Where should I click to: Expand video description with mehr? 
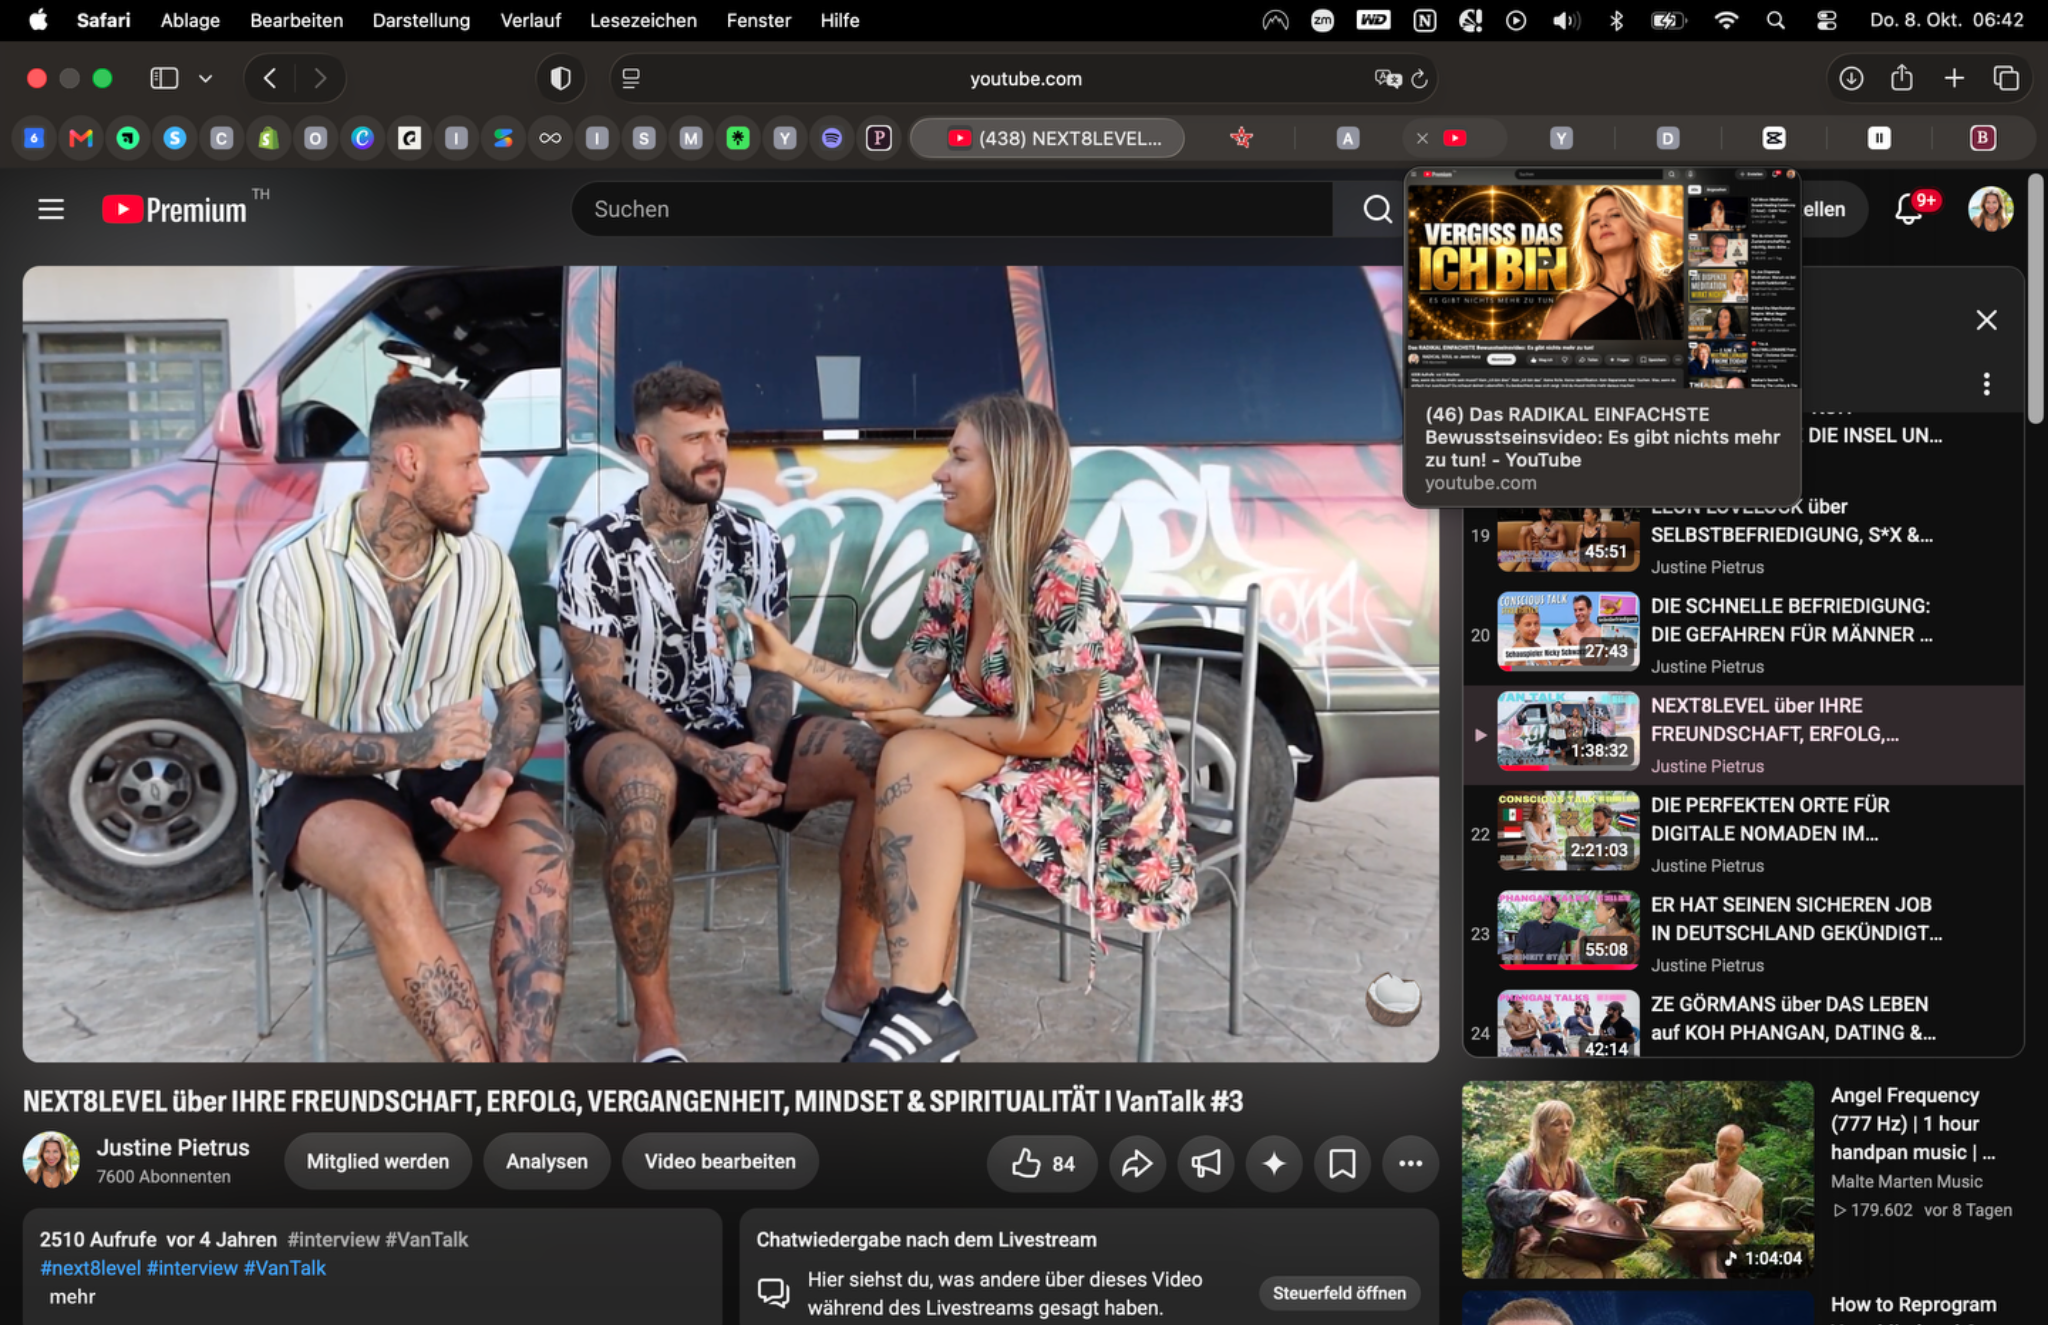[72, 1297]
